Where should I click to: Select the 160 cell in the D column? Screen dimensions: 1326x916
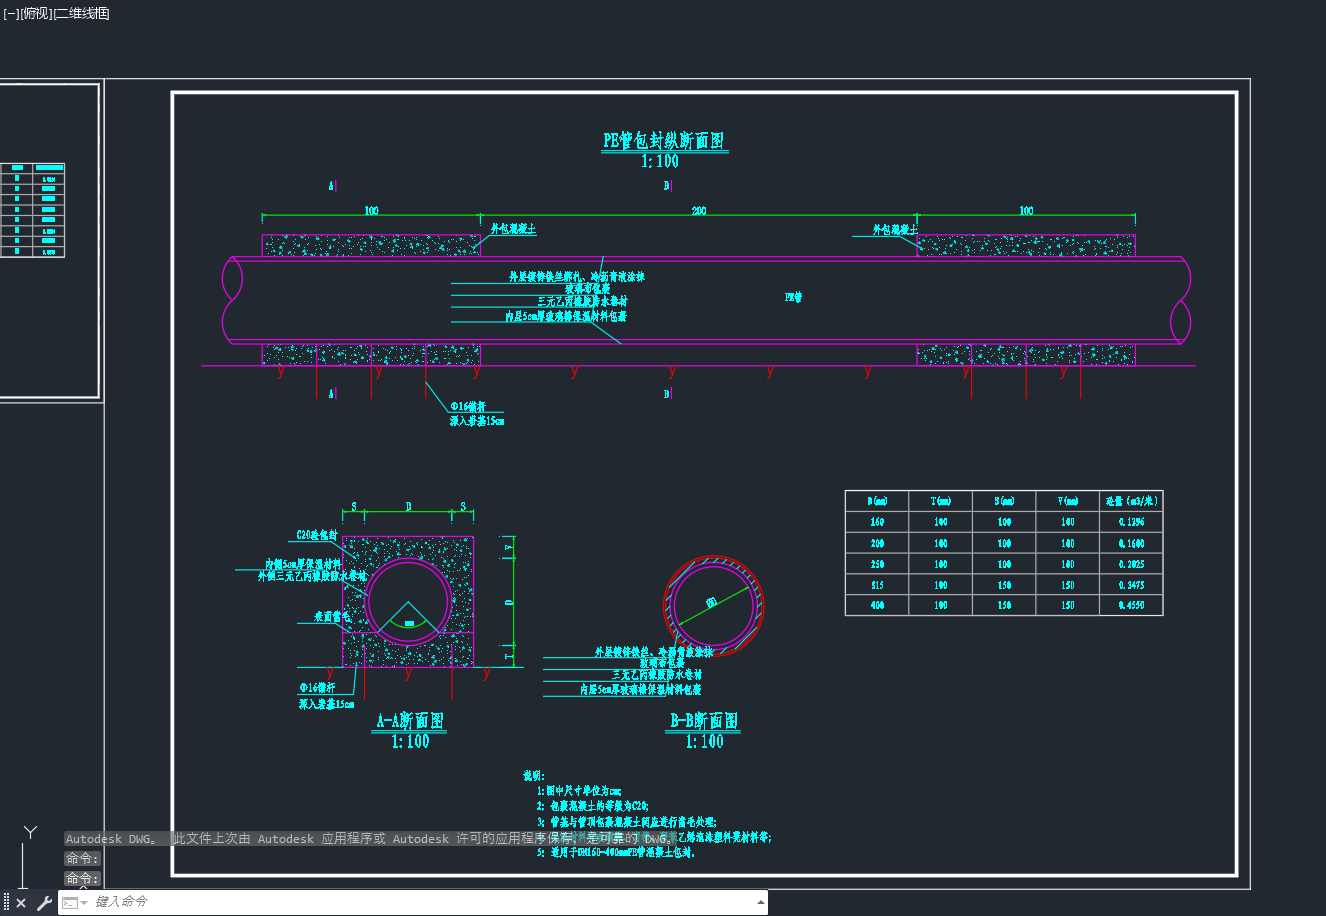click(x=877, y=522)
